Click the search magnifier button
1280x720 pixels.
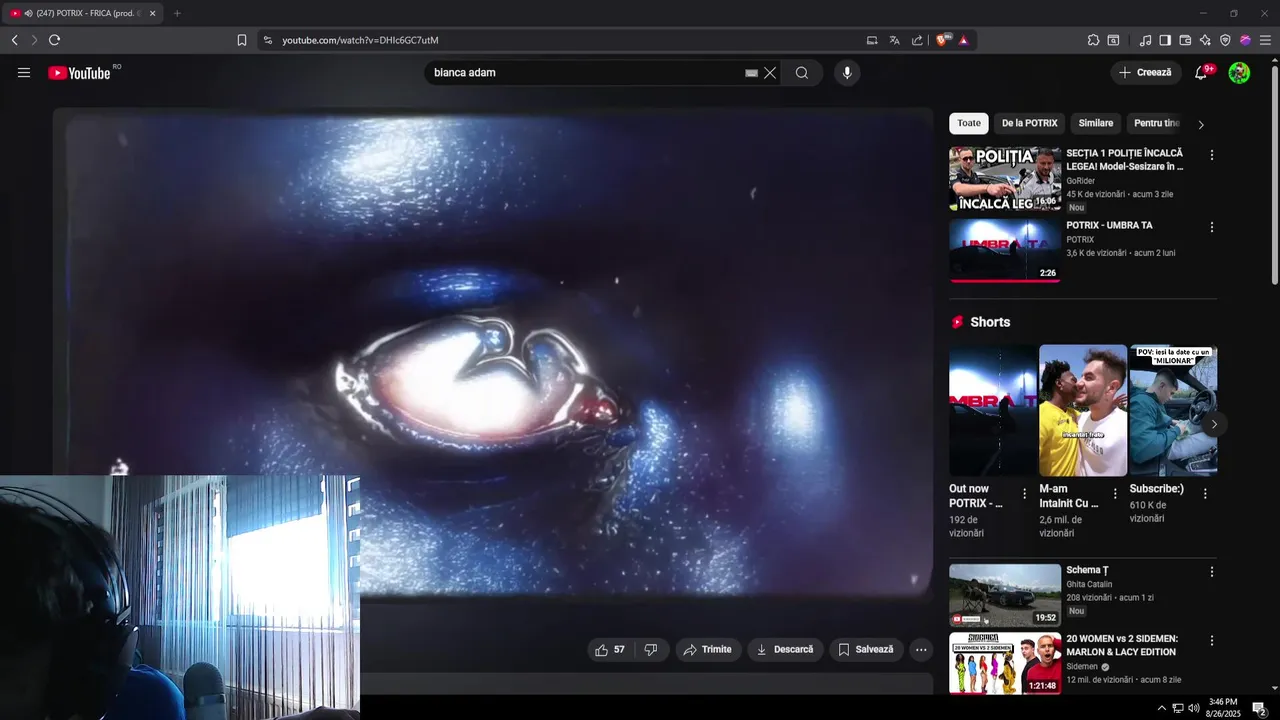pos(802,73)
